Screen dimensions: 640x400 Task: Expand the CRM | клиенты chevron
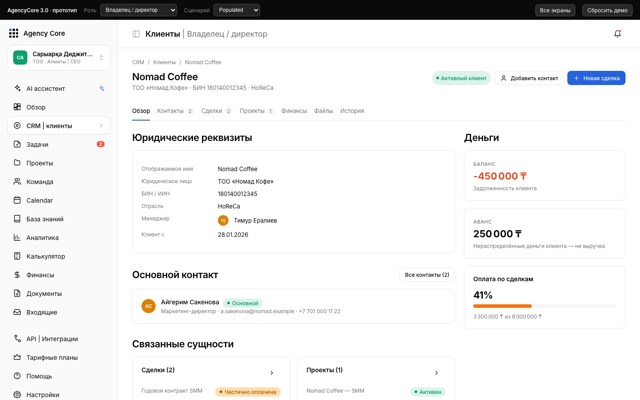(101, 126)
